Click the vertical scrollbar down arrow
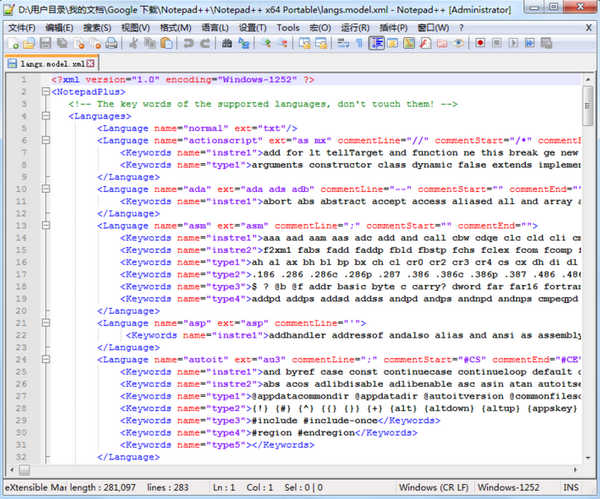 pyautogui.click(x=587, y=458)
